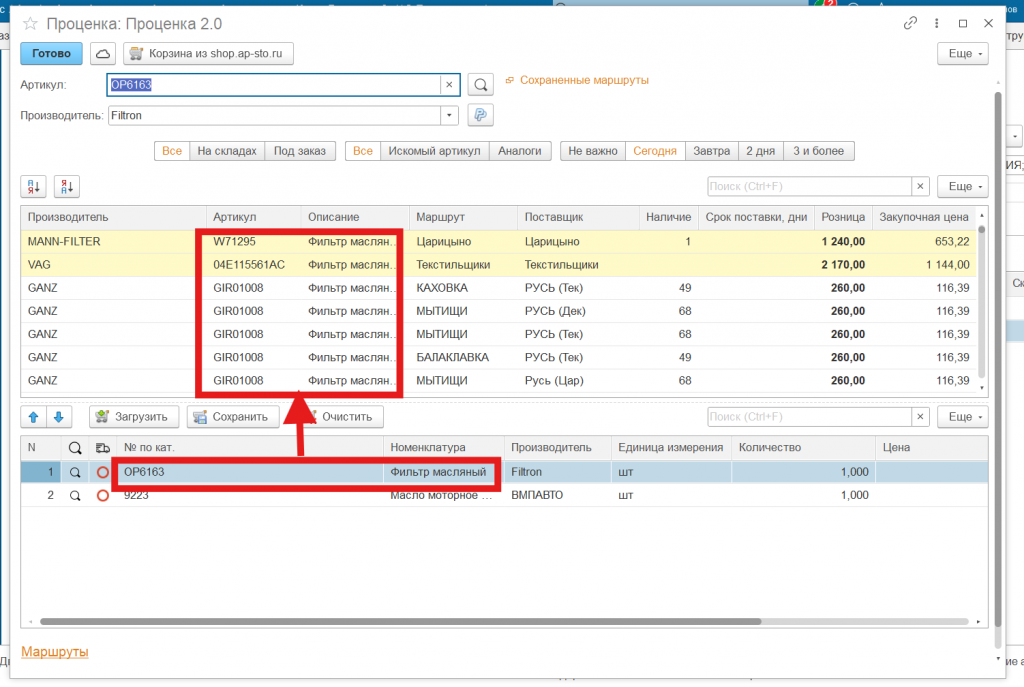Viewport: 1024px width, 687px height.
Task: Sort results ascending with the А-Я button
Action: coord(33,186)
